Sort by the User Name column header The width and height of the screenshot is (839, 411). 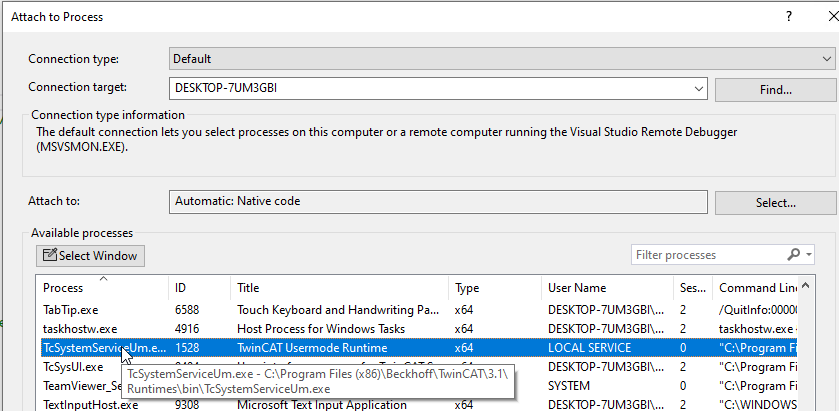pyautogui.click(x=606, y=288)
